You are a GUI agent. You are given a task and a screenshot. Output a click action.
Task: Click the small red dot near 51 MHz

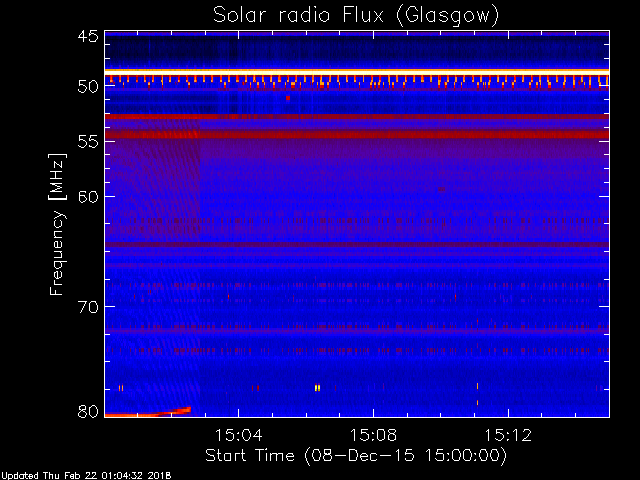[288, 98]
